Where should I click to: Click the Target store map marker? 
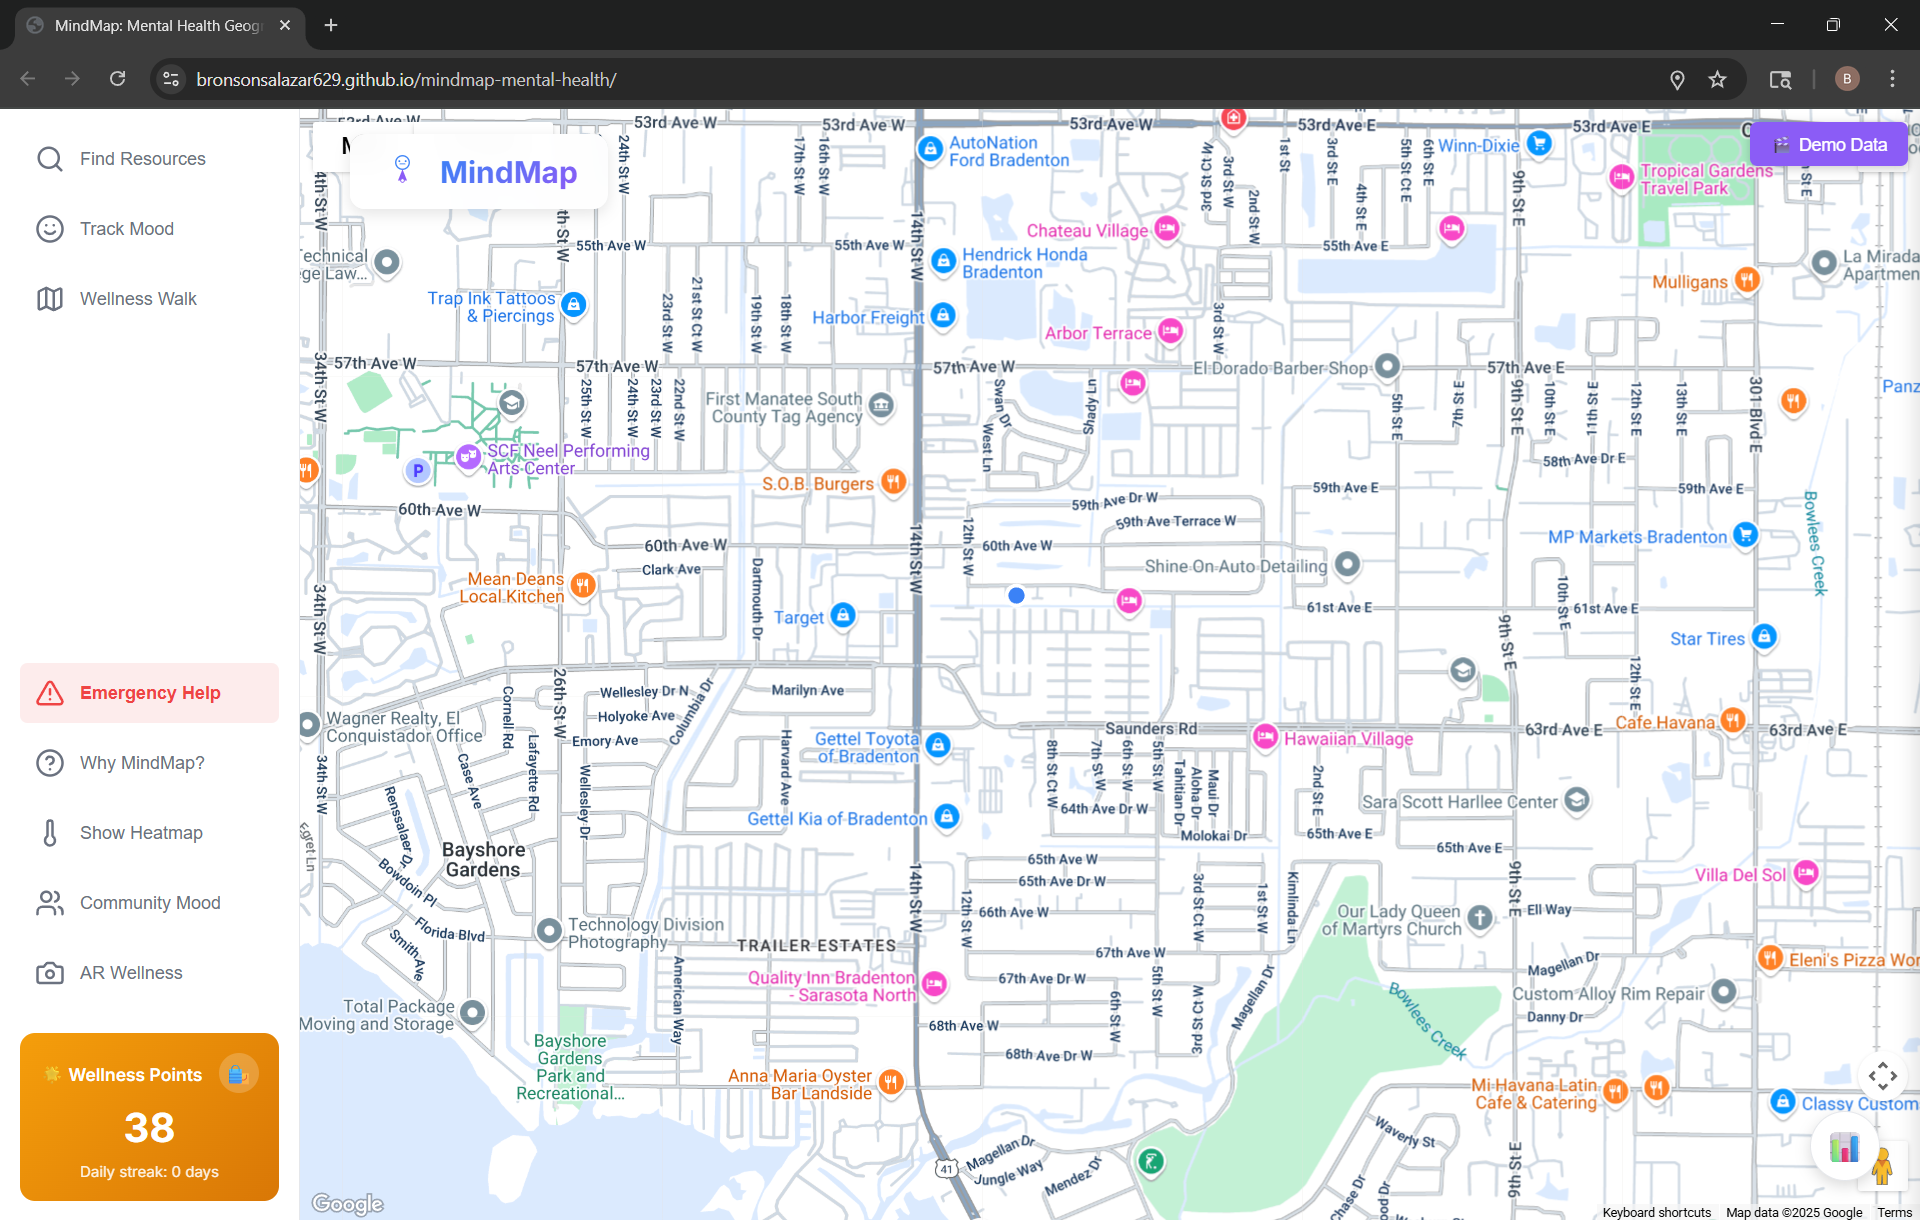tap(843, 615)
